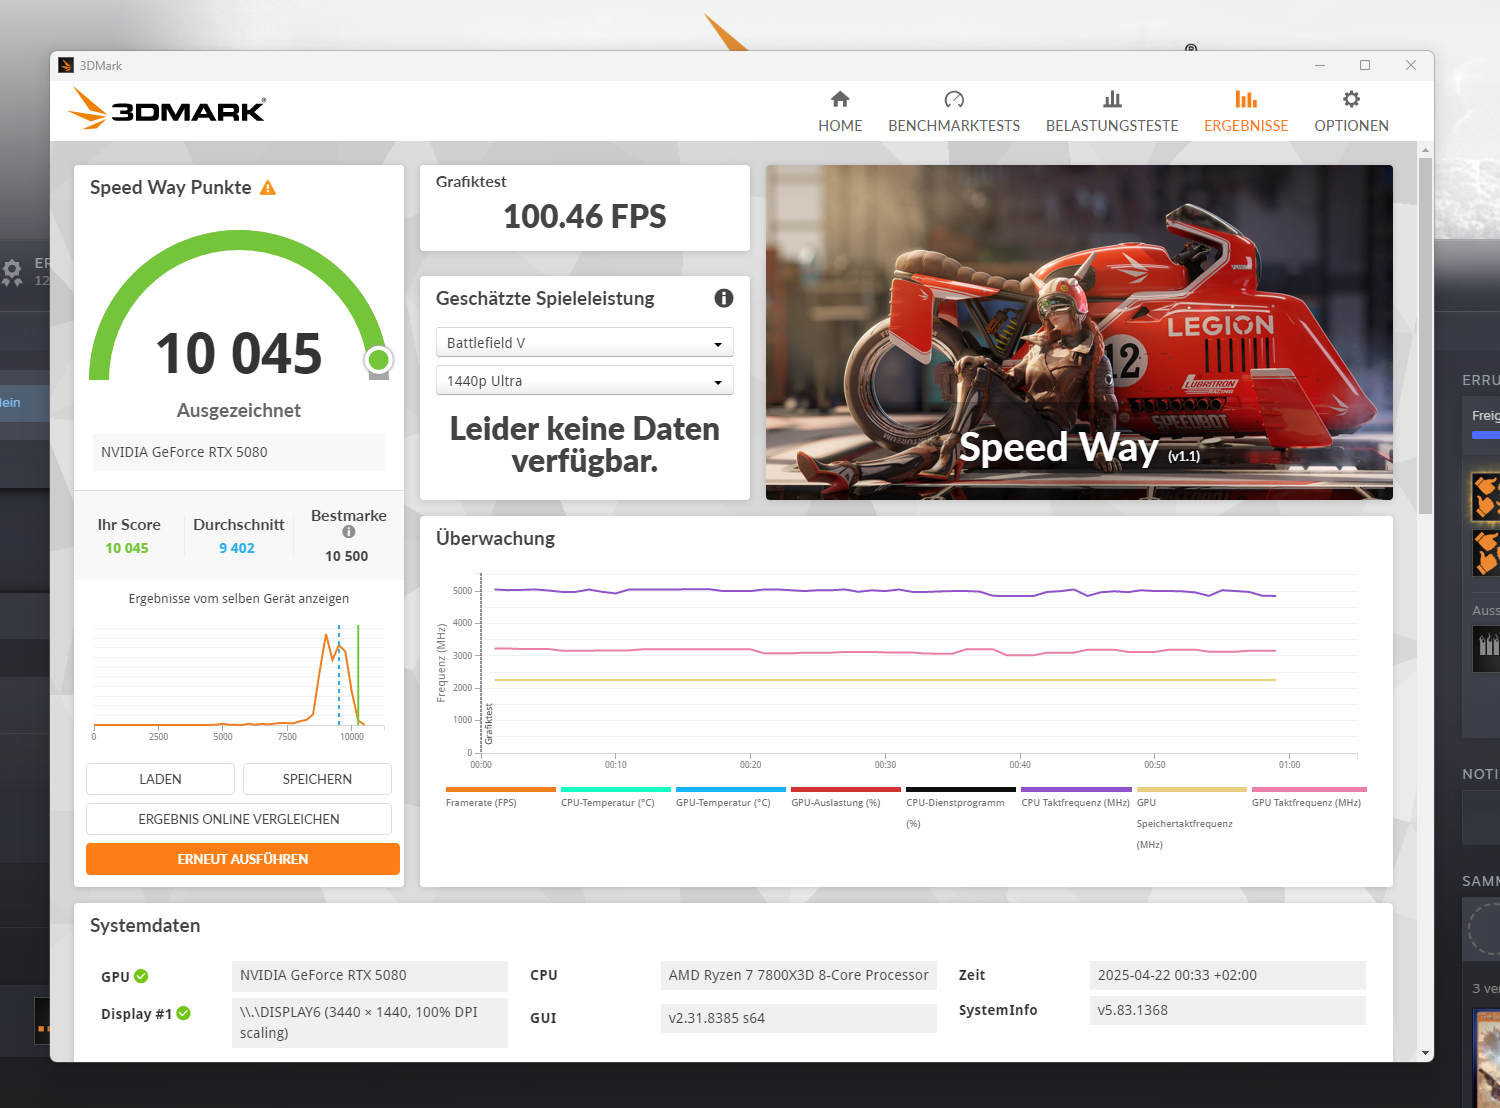Click ERGEBNIS ONLINE VERGLEICHEN button
1500x1108 pixels.
pos(239,819)
